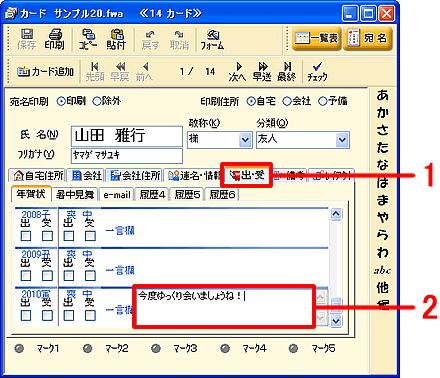
Task: Click the 印刷 (print) toolbar icon
Action: click(x=55, y=39)
